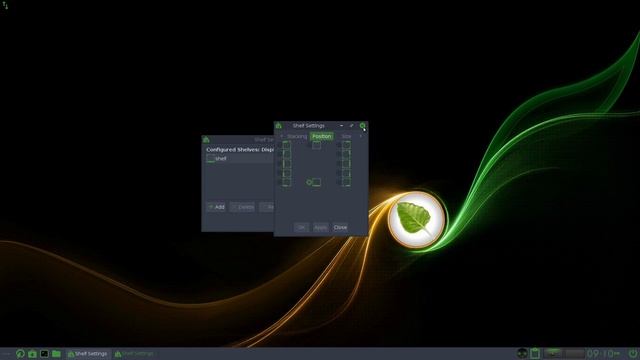The height and width of the screenshot is (360, 640).
Task: Click Close in the front Shelf Settings
Action: (x=340, y=227)
